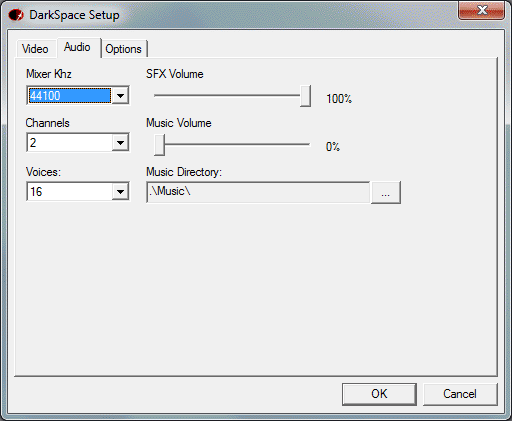Switch to the Options tab
Screen dimensions: 512x421
pos(124,49)
